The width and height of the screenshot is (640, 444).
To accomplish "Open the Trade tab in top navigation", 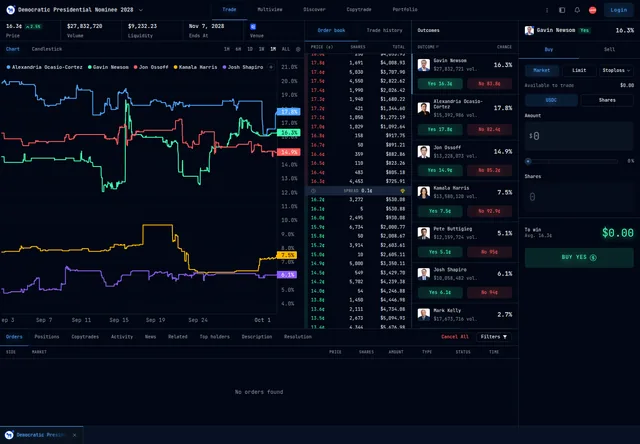I will pos(229,9).
